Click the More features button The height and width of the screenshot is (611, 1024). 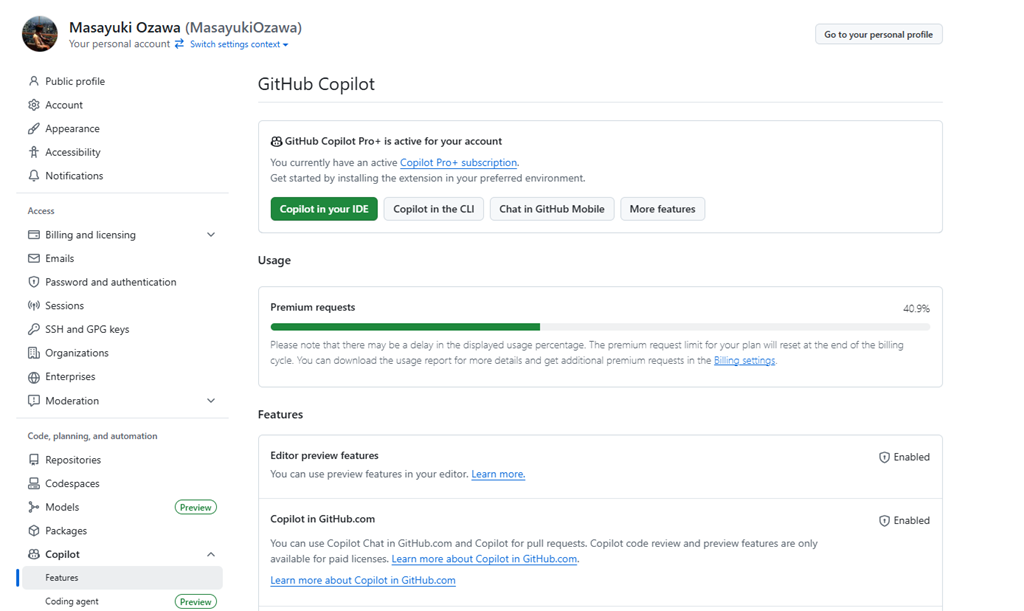[662, 209]
